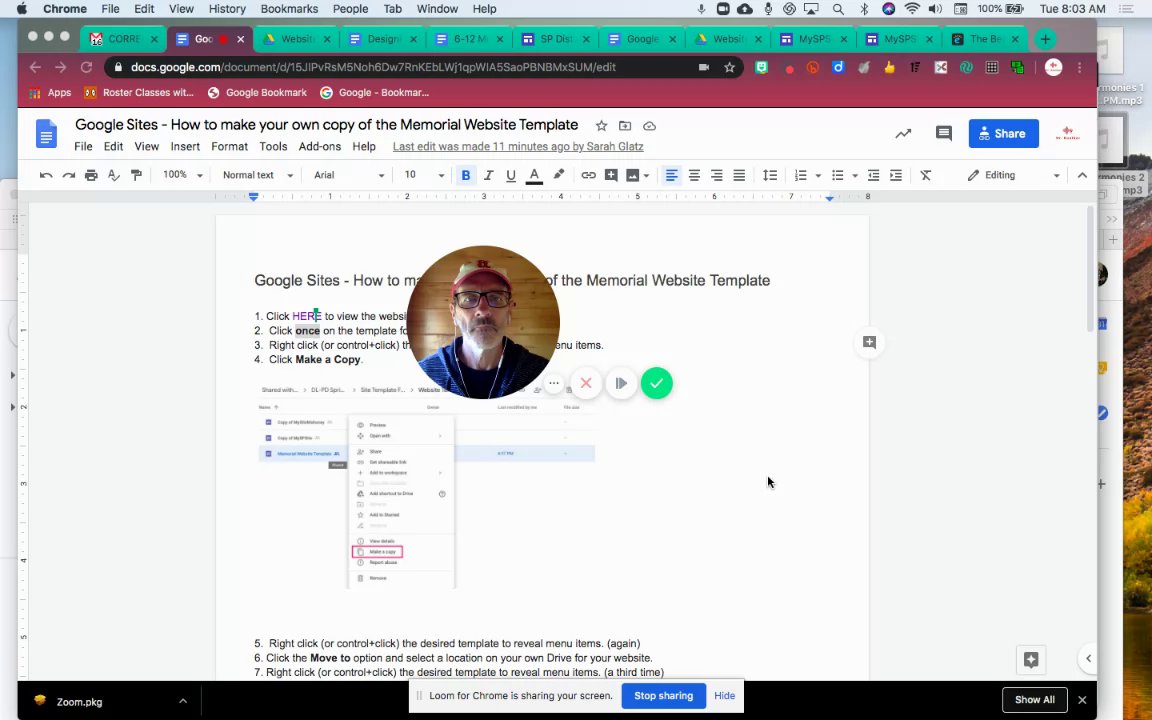This screenshot has height=720, width=1152.
Task: Click the Redo icon in Docs toolbar
Action: [68, 175]
